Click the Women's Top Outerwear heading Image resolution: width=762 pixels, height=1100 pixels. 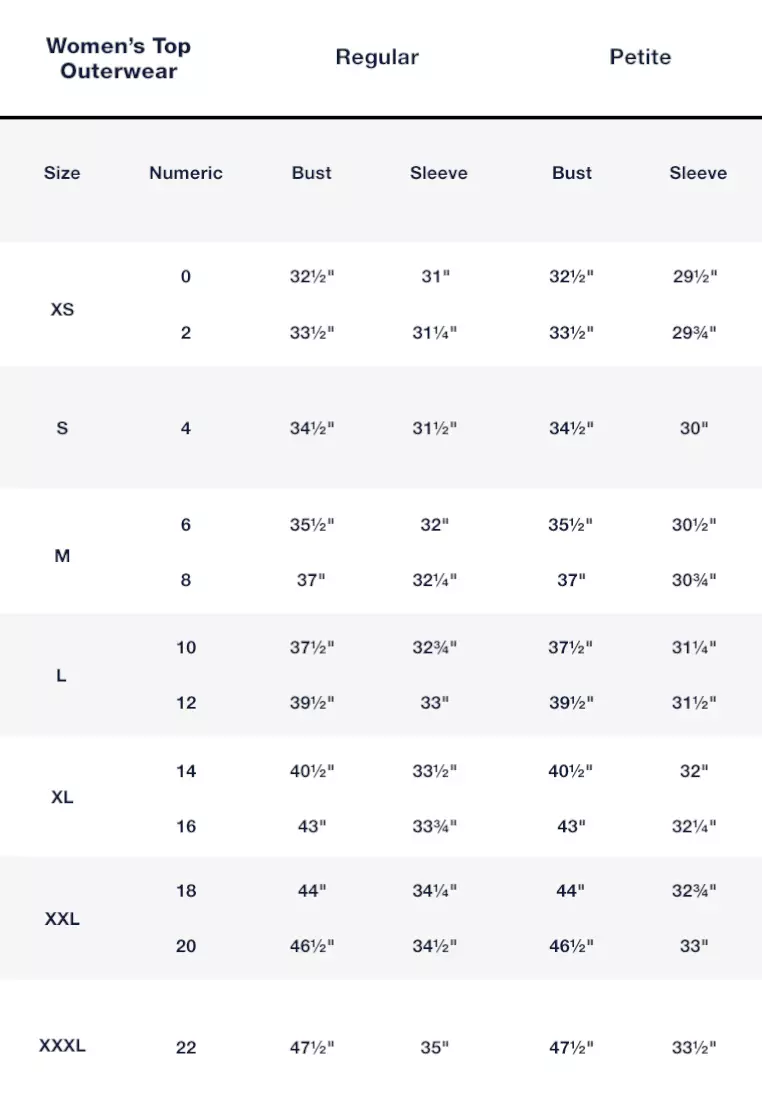click(x=118, y=58)
